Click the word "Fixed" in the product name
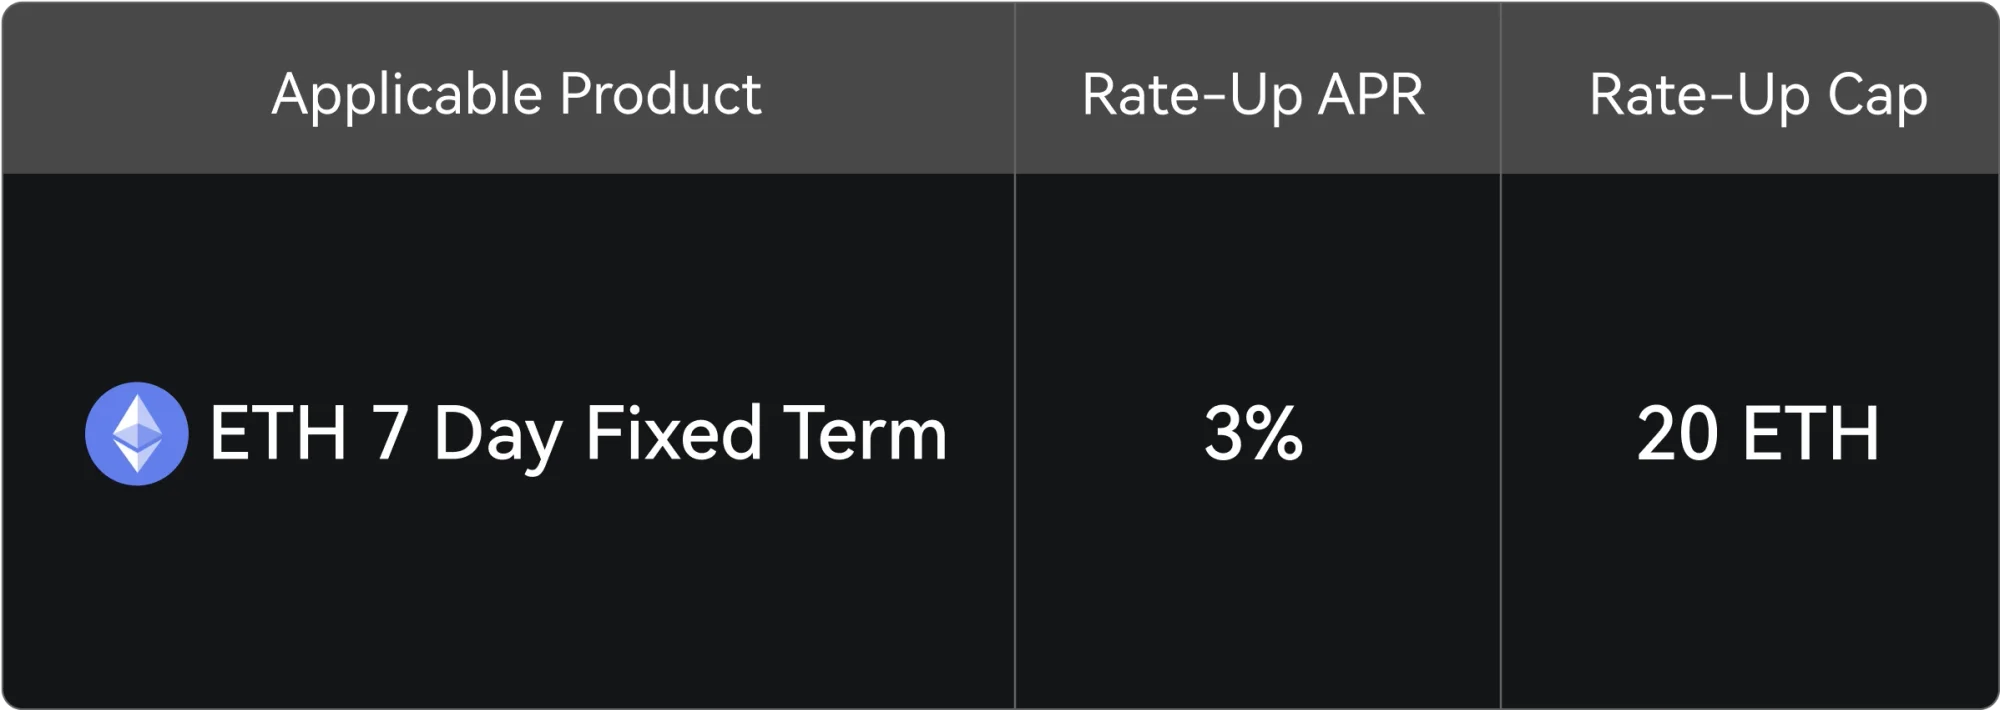 [674, 433]
